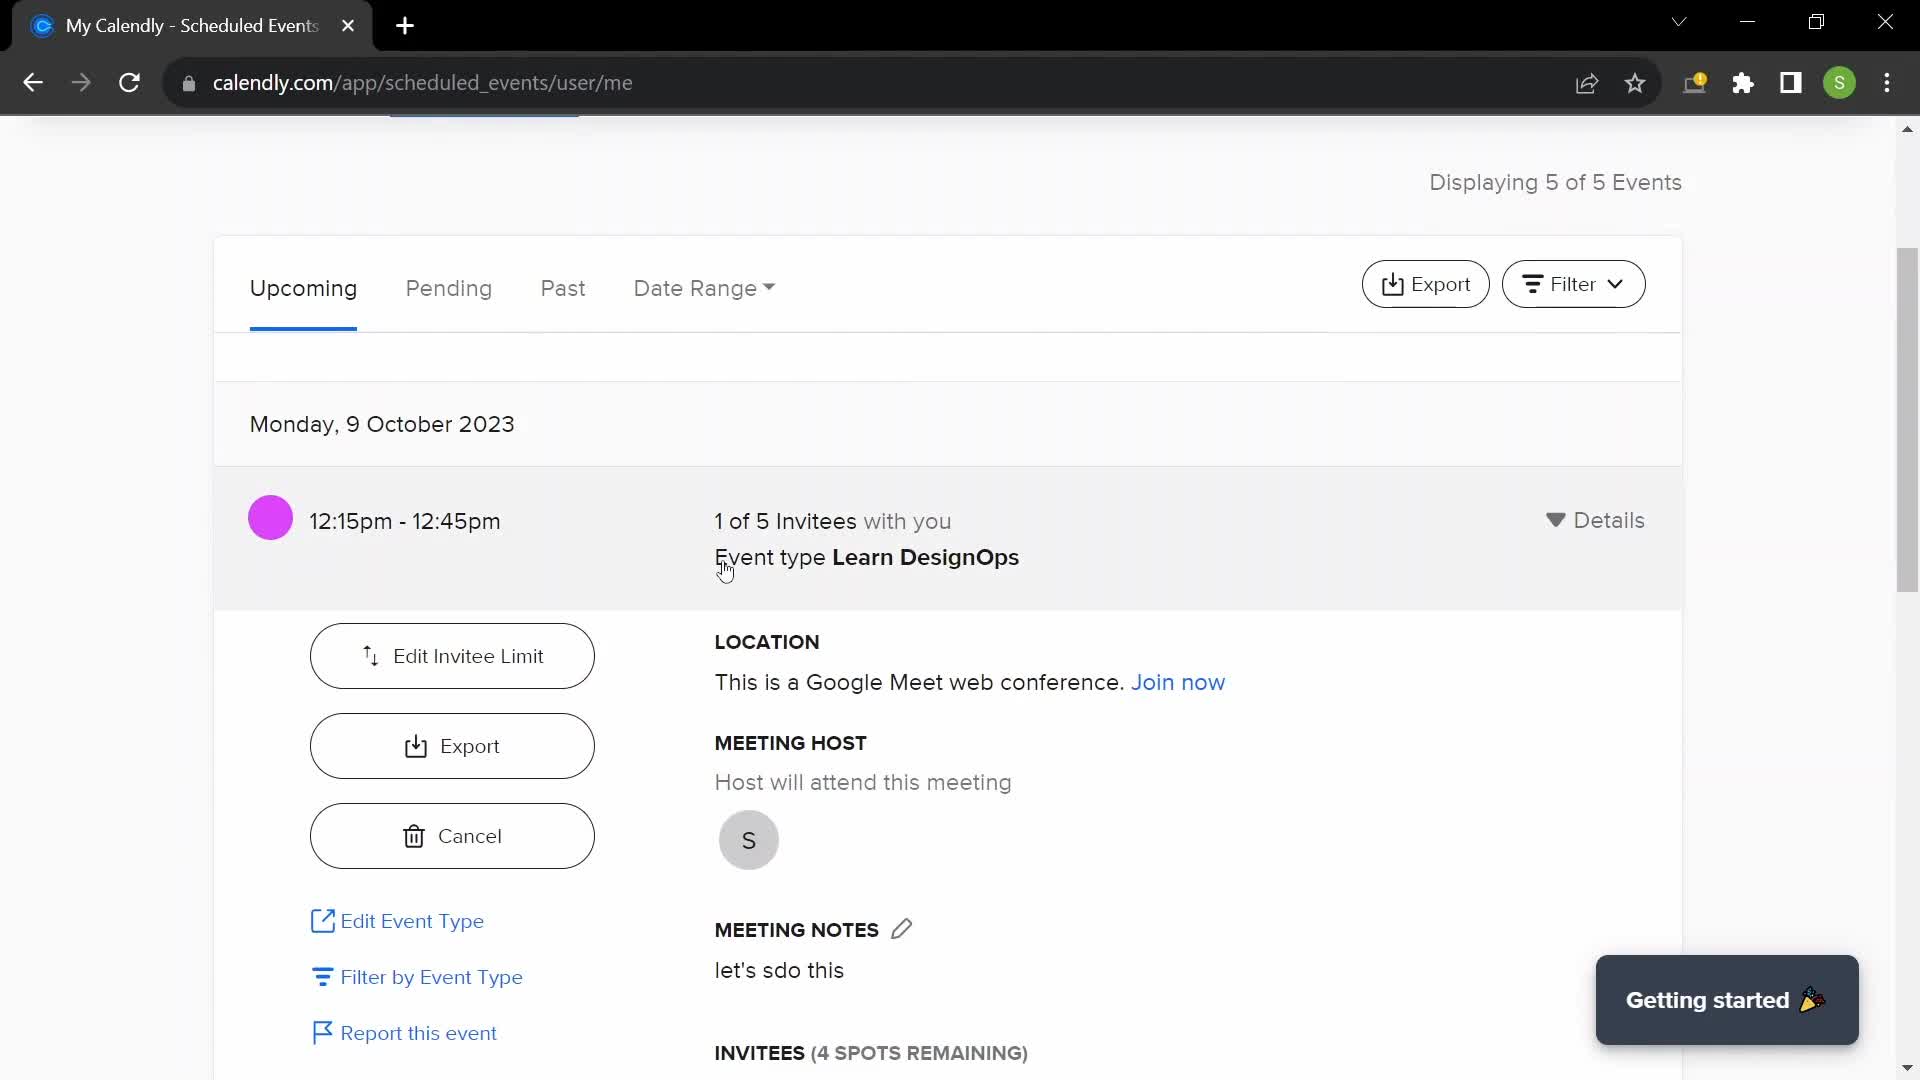Click the INVITEES spots remaining heading
This screenshot has width=1920, height=1080.
(x=871, y=1053)
